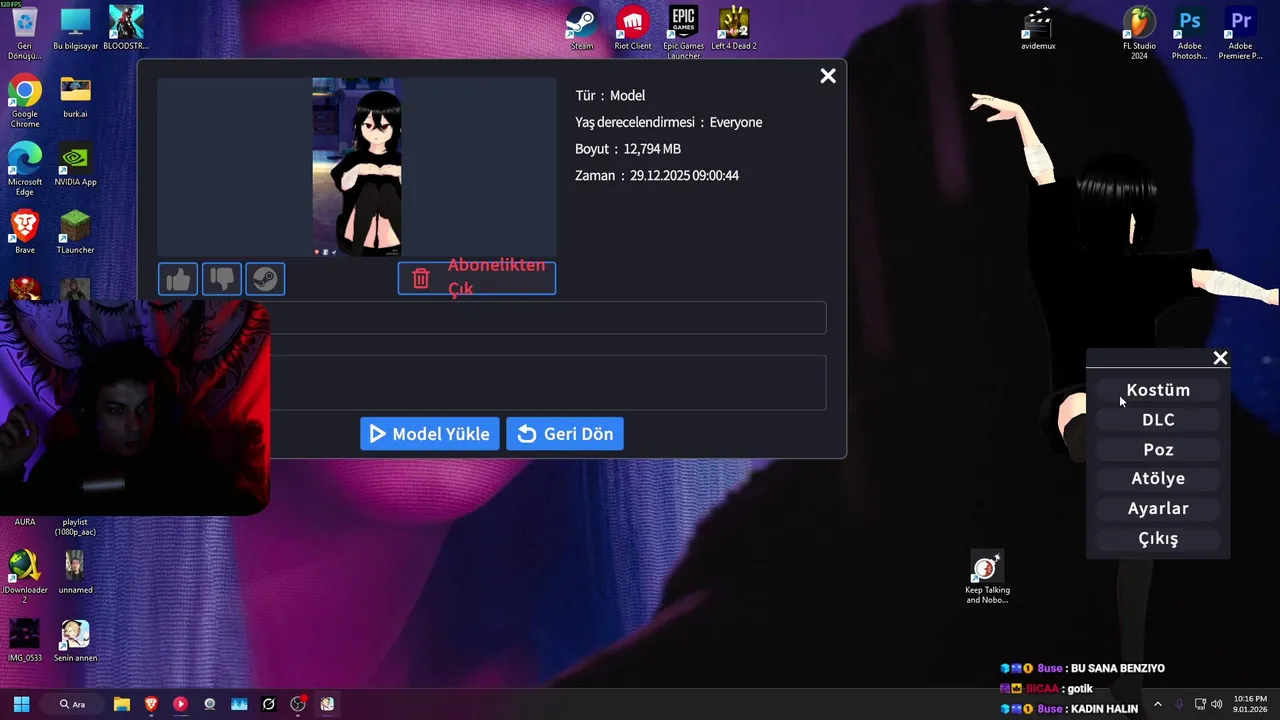Click the Abonelikten Çık unsubscribe button
The image size is (1280, 720).
477,278
